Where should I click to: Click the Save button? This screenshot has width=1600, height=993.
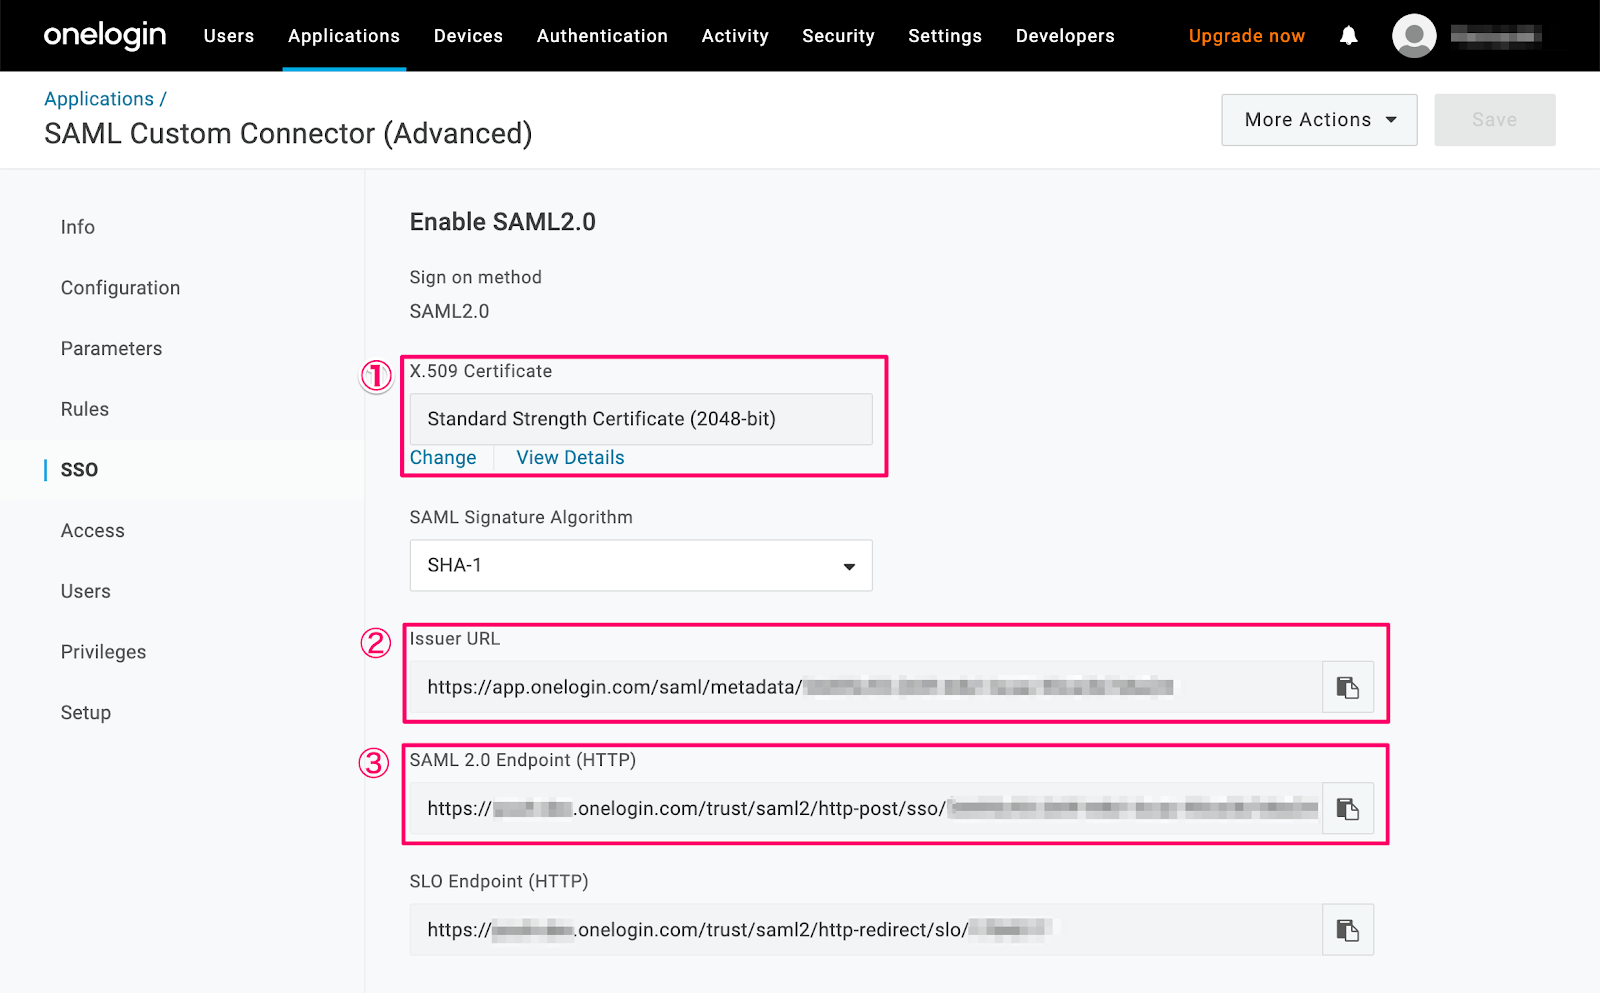1495,120
